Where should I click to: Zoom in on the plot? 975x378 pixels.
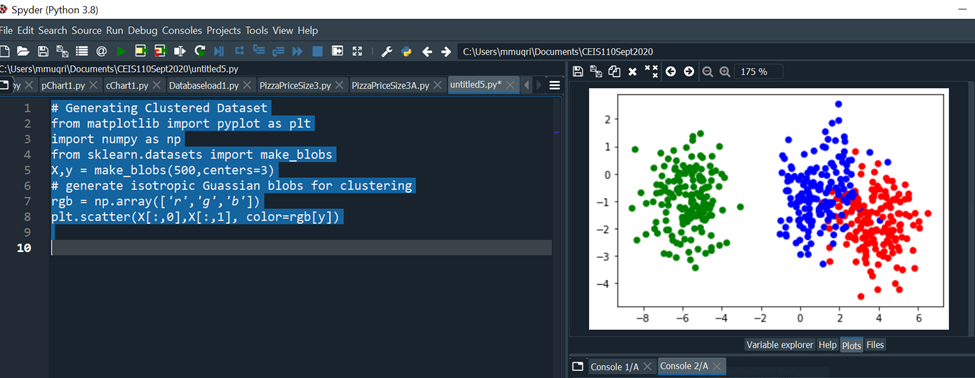724,71
